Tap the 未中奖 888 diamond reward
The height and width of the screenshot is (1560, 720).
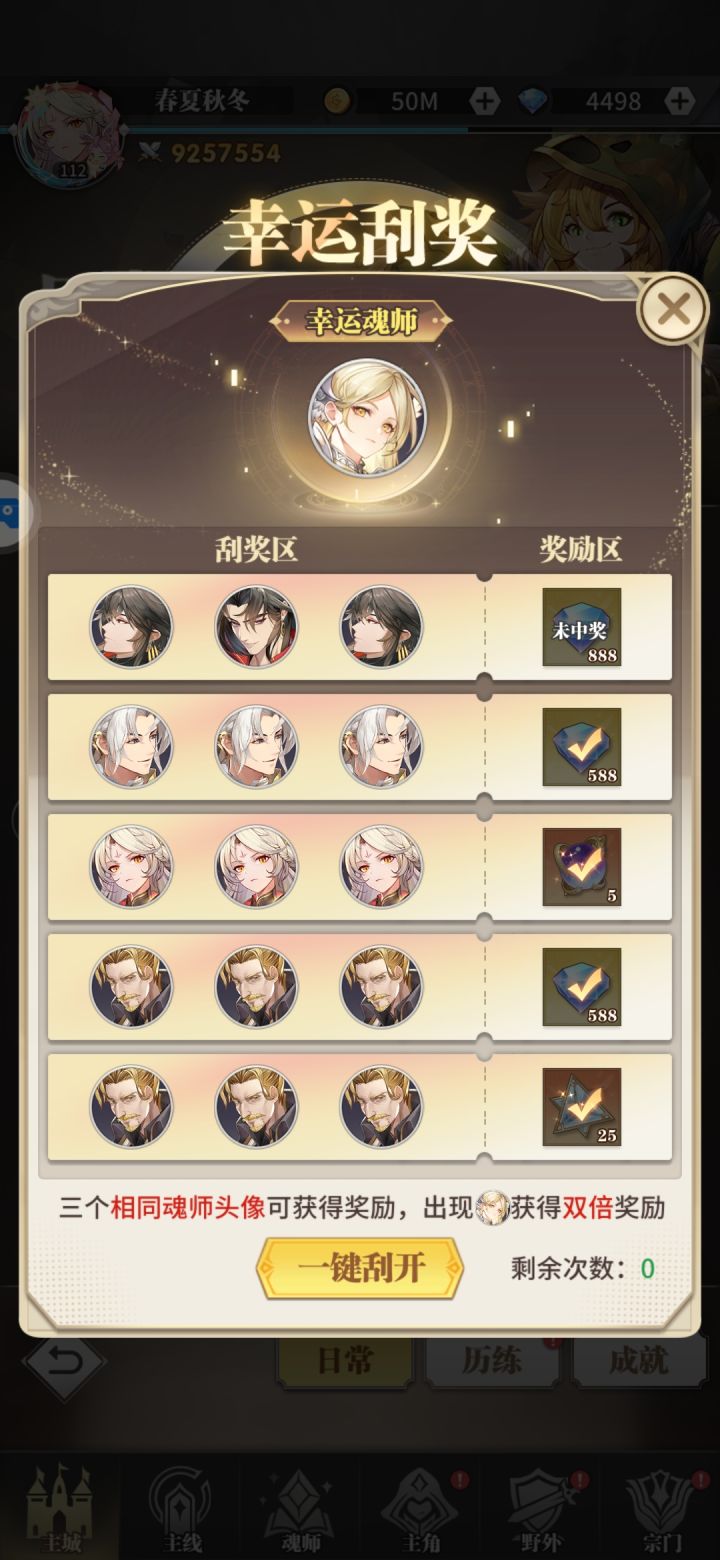click(582, 628)
